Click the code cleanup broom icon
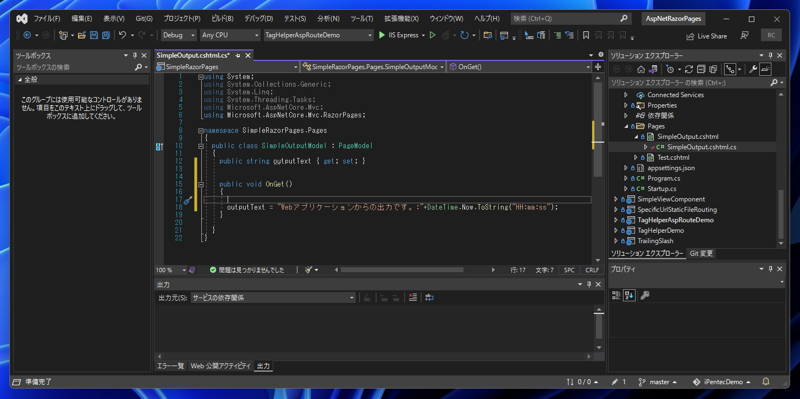This screenshot has width=800, height=399. [308, 270]
